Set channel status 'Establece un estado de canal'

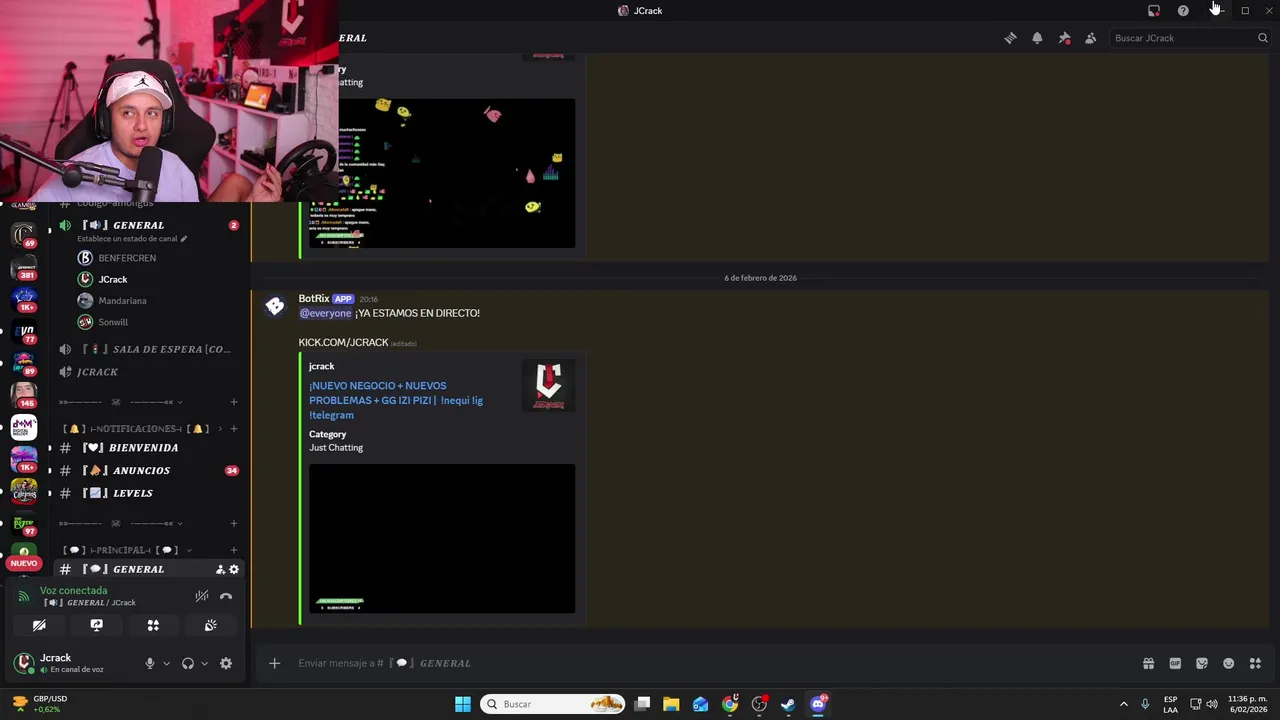(x=132, y=239)
